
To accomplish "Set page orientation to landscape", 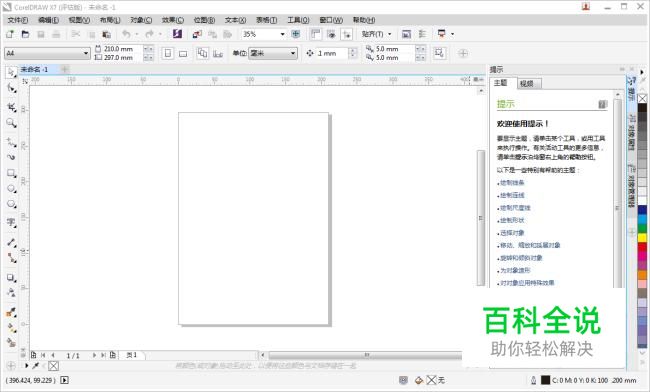I will 182,53.
